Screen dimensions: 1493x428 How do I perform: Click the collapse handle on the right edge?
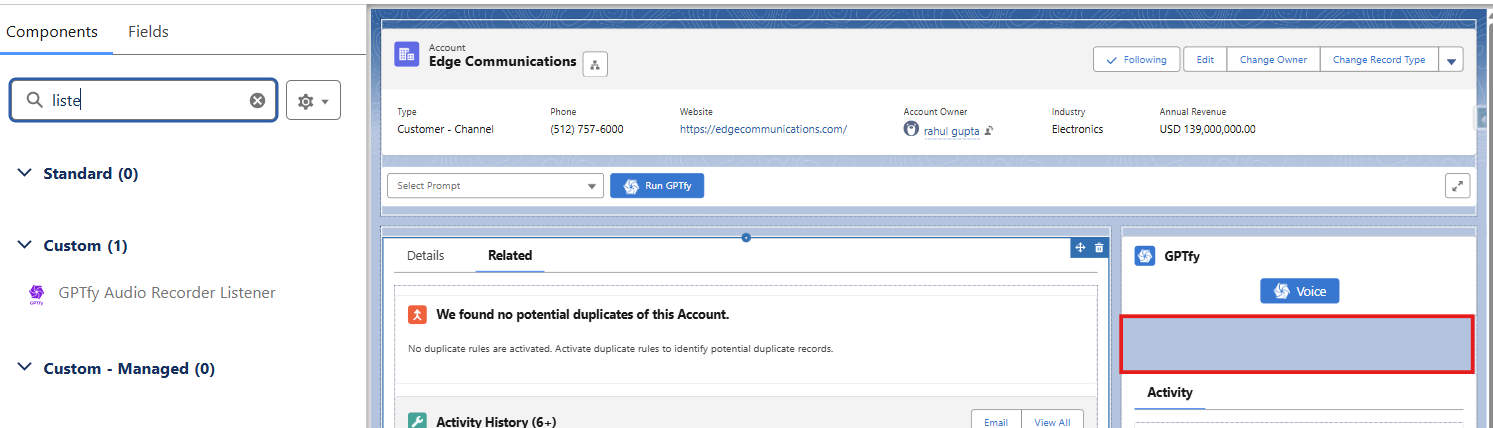click(1483, 118)
